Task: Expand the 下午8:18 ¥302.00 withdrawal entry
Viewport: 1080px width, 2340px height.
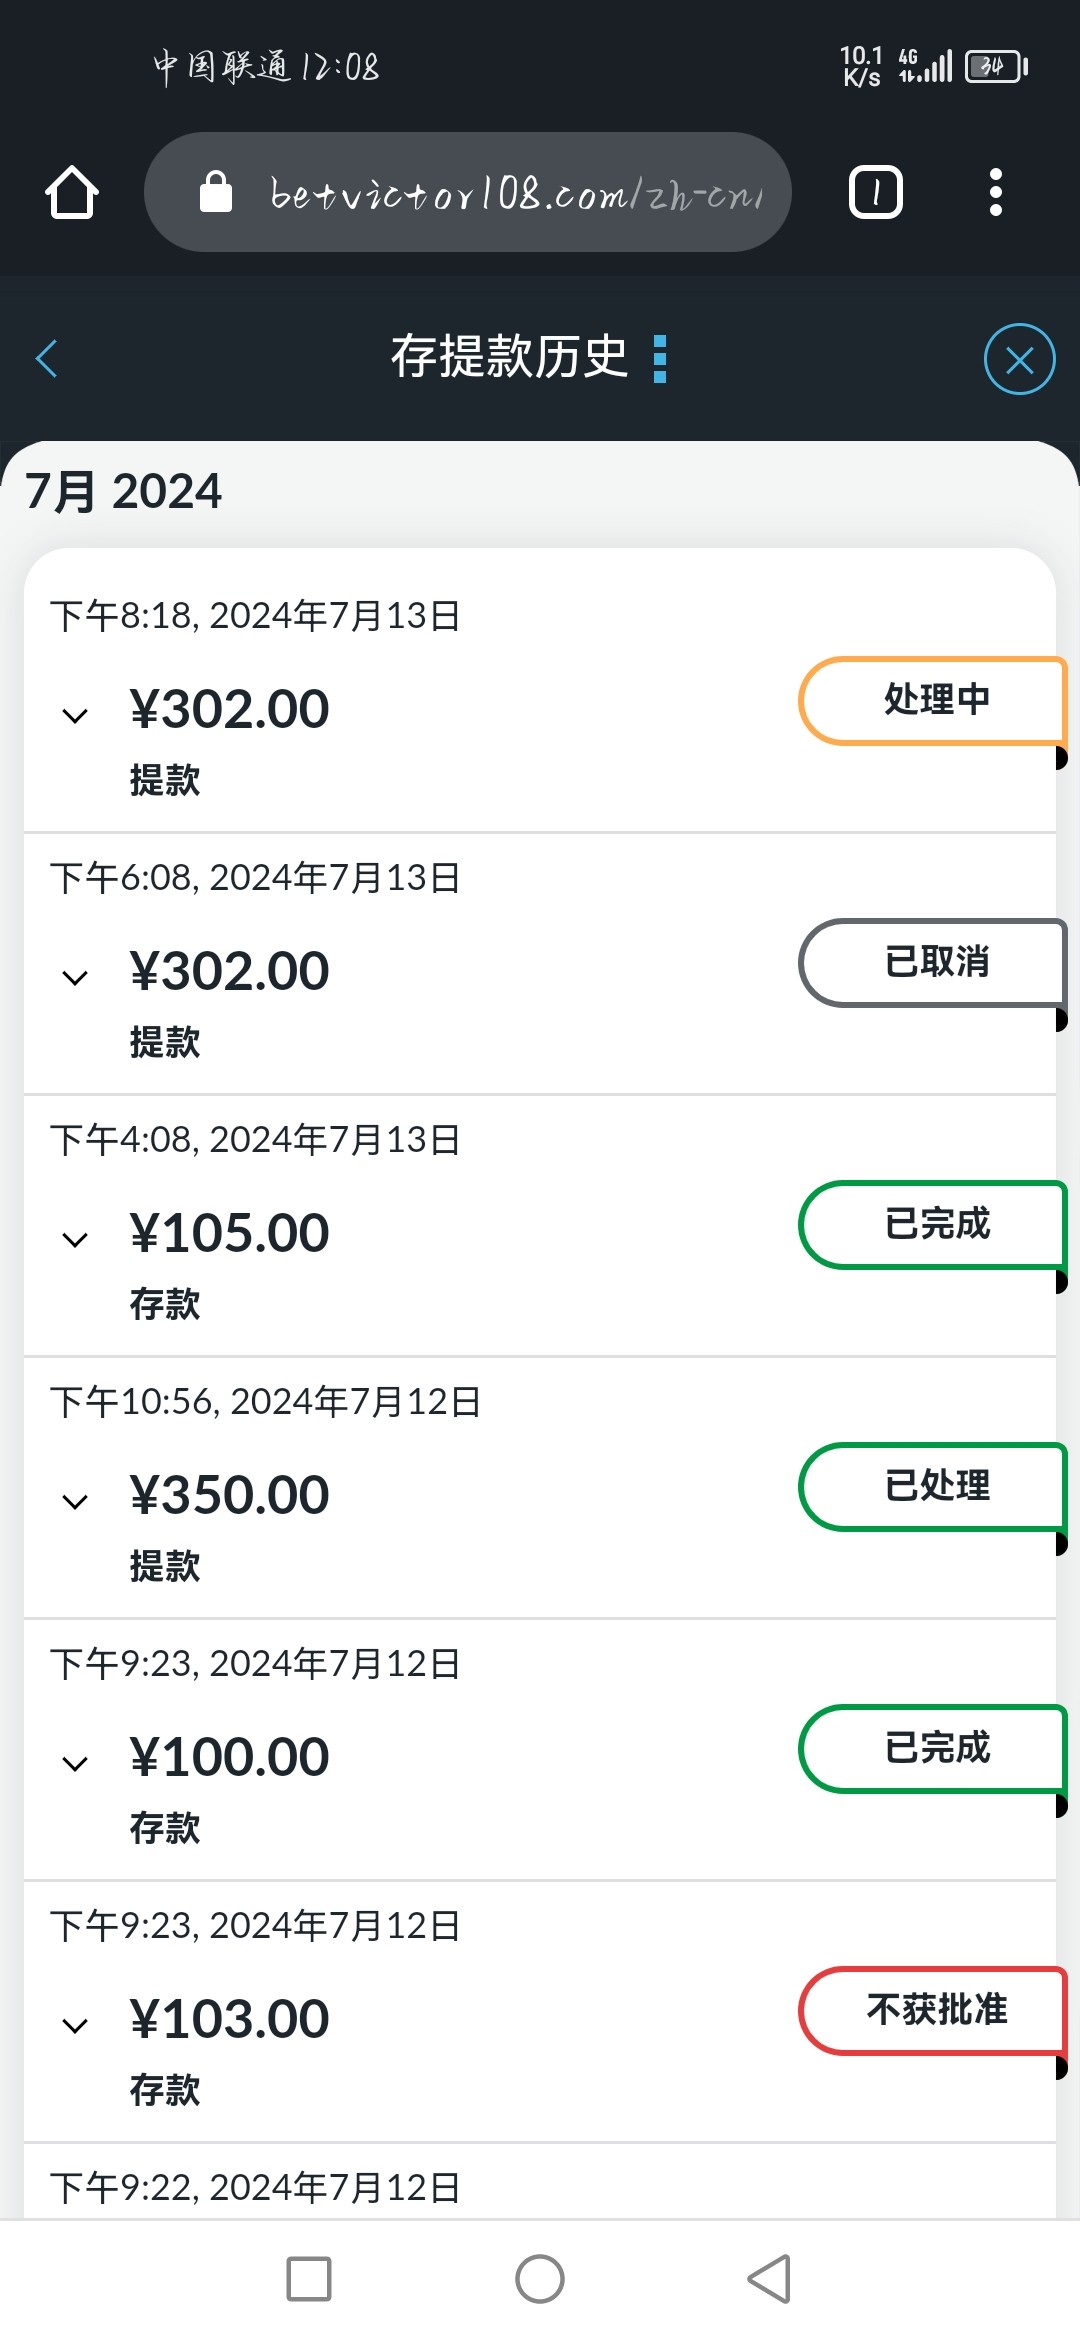Action: pos(75,715)
